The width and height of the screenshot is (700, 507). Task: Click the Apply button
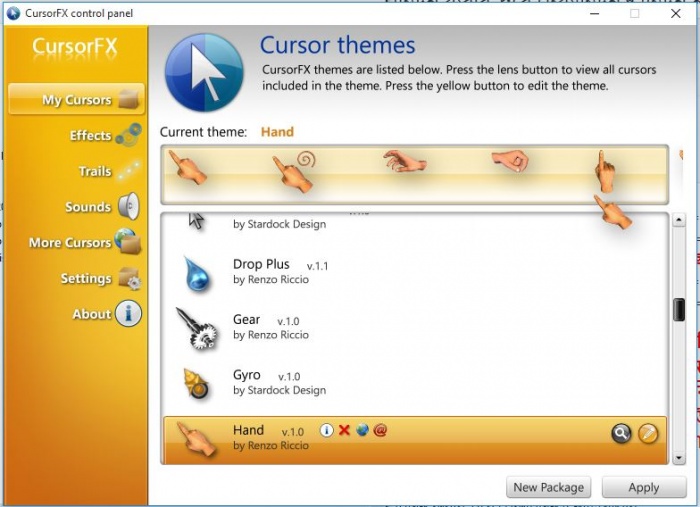643,487
